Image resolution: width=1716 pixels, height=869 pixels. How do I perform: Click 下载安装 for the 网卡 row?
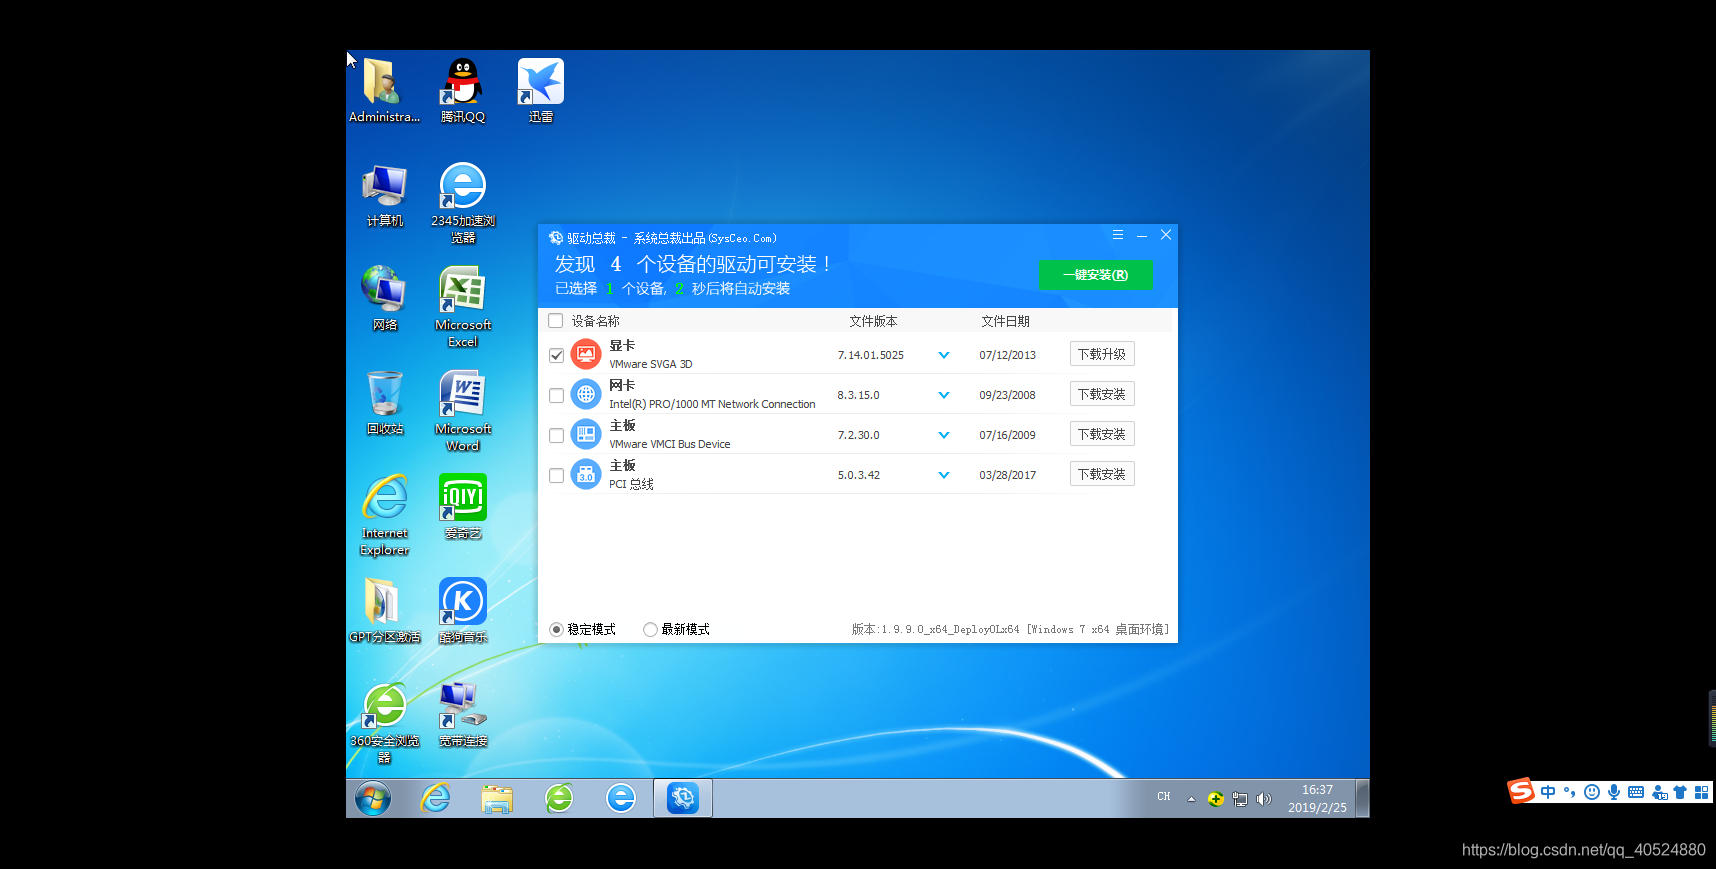click(1102, 394)
